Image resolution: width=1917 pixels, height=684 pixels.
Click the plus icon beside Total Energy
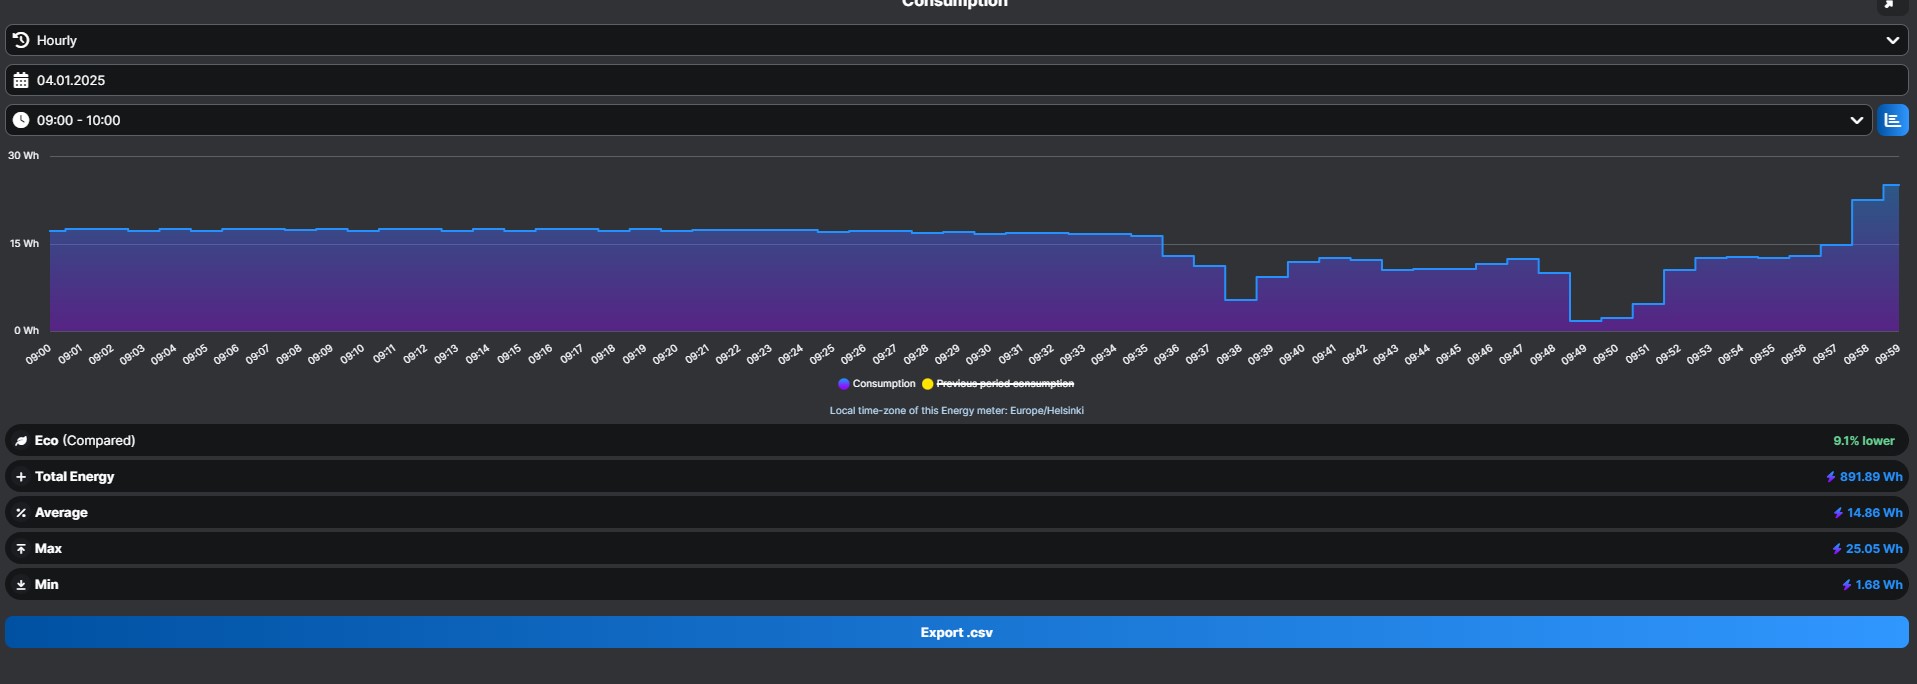click(x=21, y=477)
